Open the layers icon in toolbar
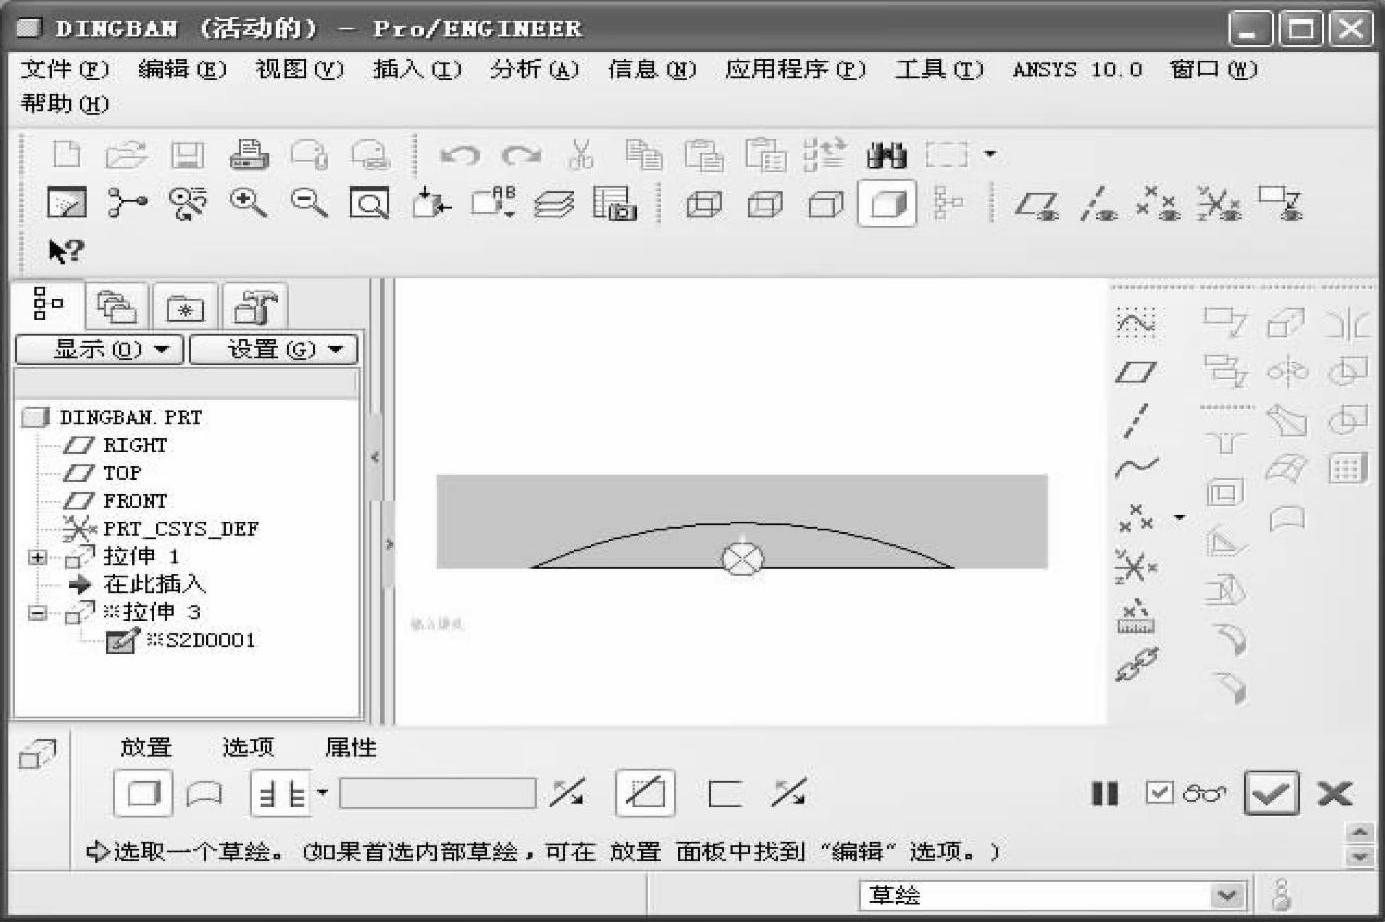Screen dimensions: 1385x922 point(553,204)
